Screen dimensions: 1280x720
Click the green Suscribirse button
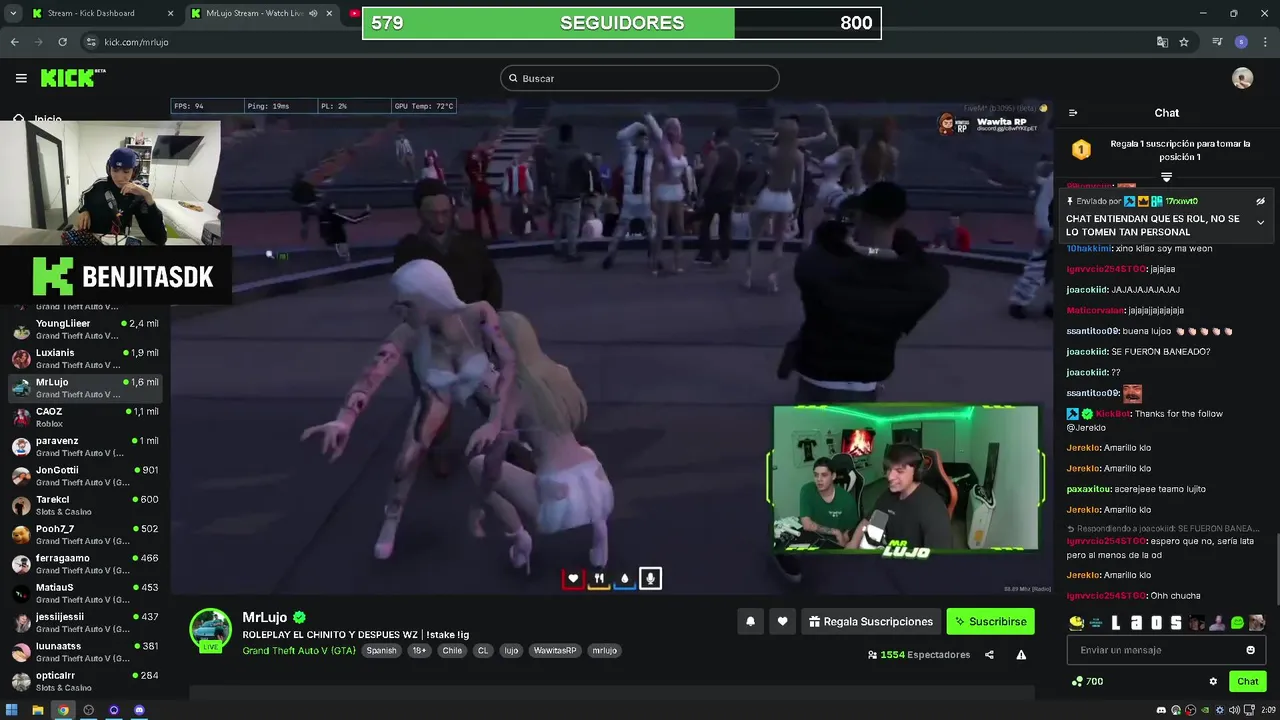990,621
